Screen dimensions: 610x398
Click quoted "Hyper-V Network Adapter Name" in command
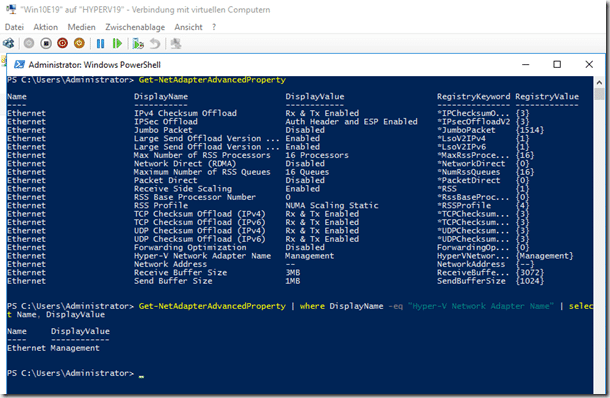point(480,306)
